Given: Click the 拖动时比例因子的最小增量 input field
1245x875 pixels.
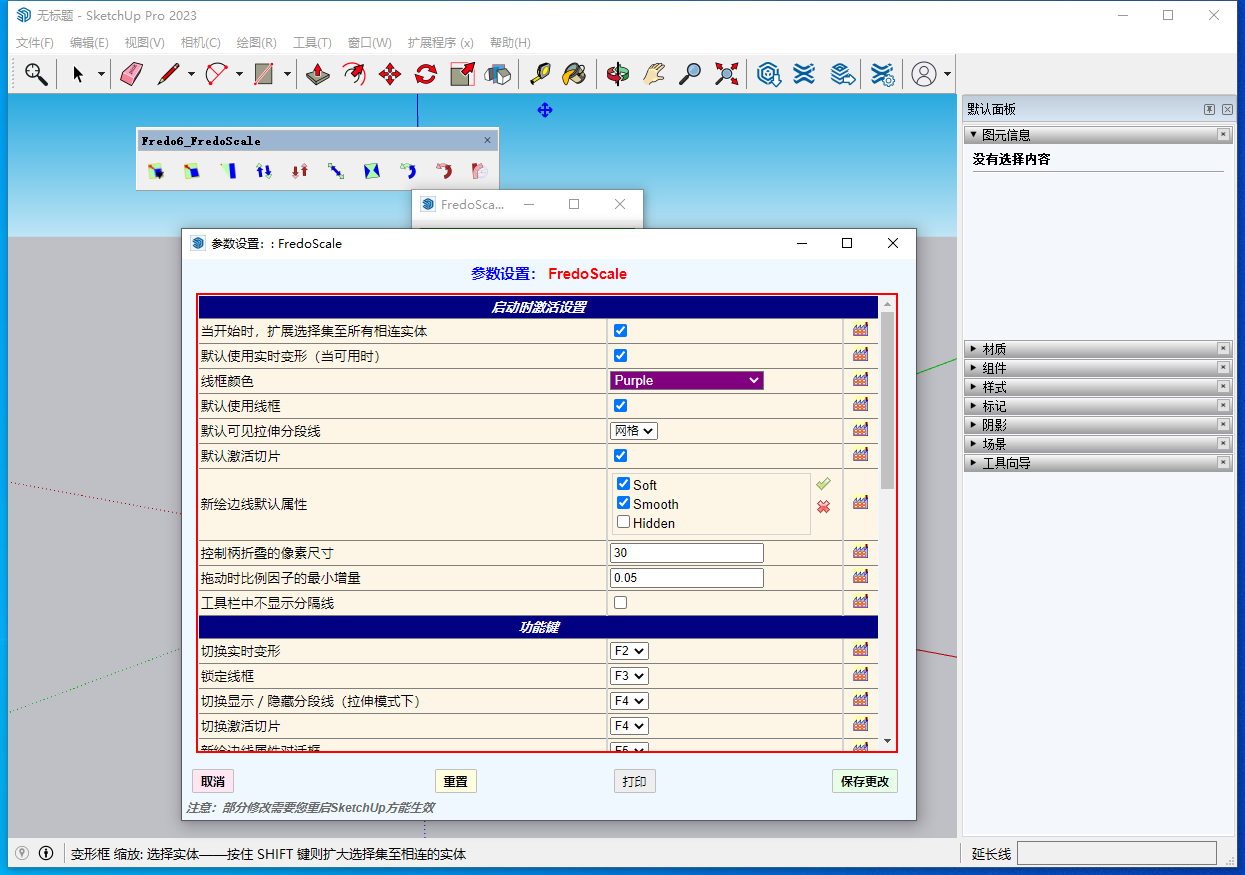Looking at the screenshot, I should (687, 578).
